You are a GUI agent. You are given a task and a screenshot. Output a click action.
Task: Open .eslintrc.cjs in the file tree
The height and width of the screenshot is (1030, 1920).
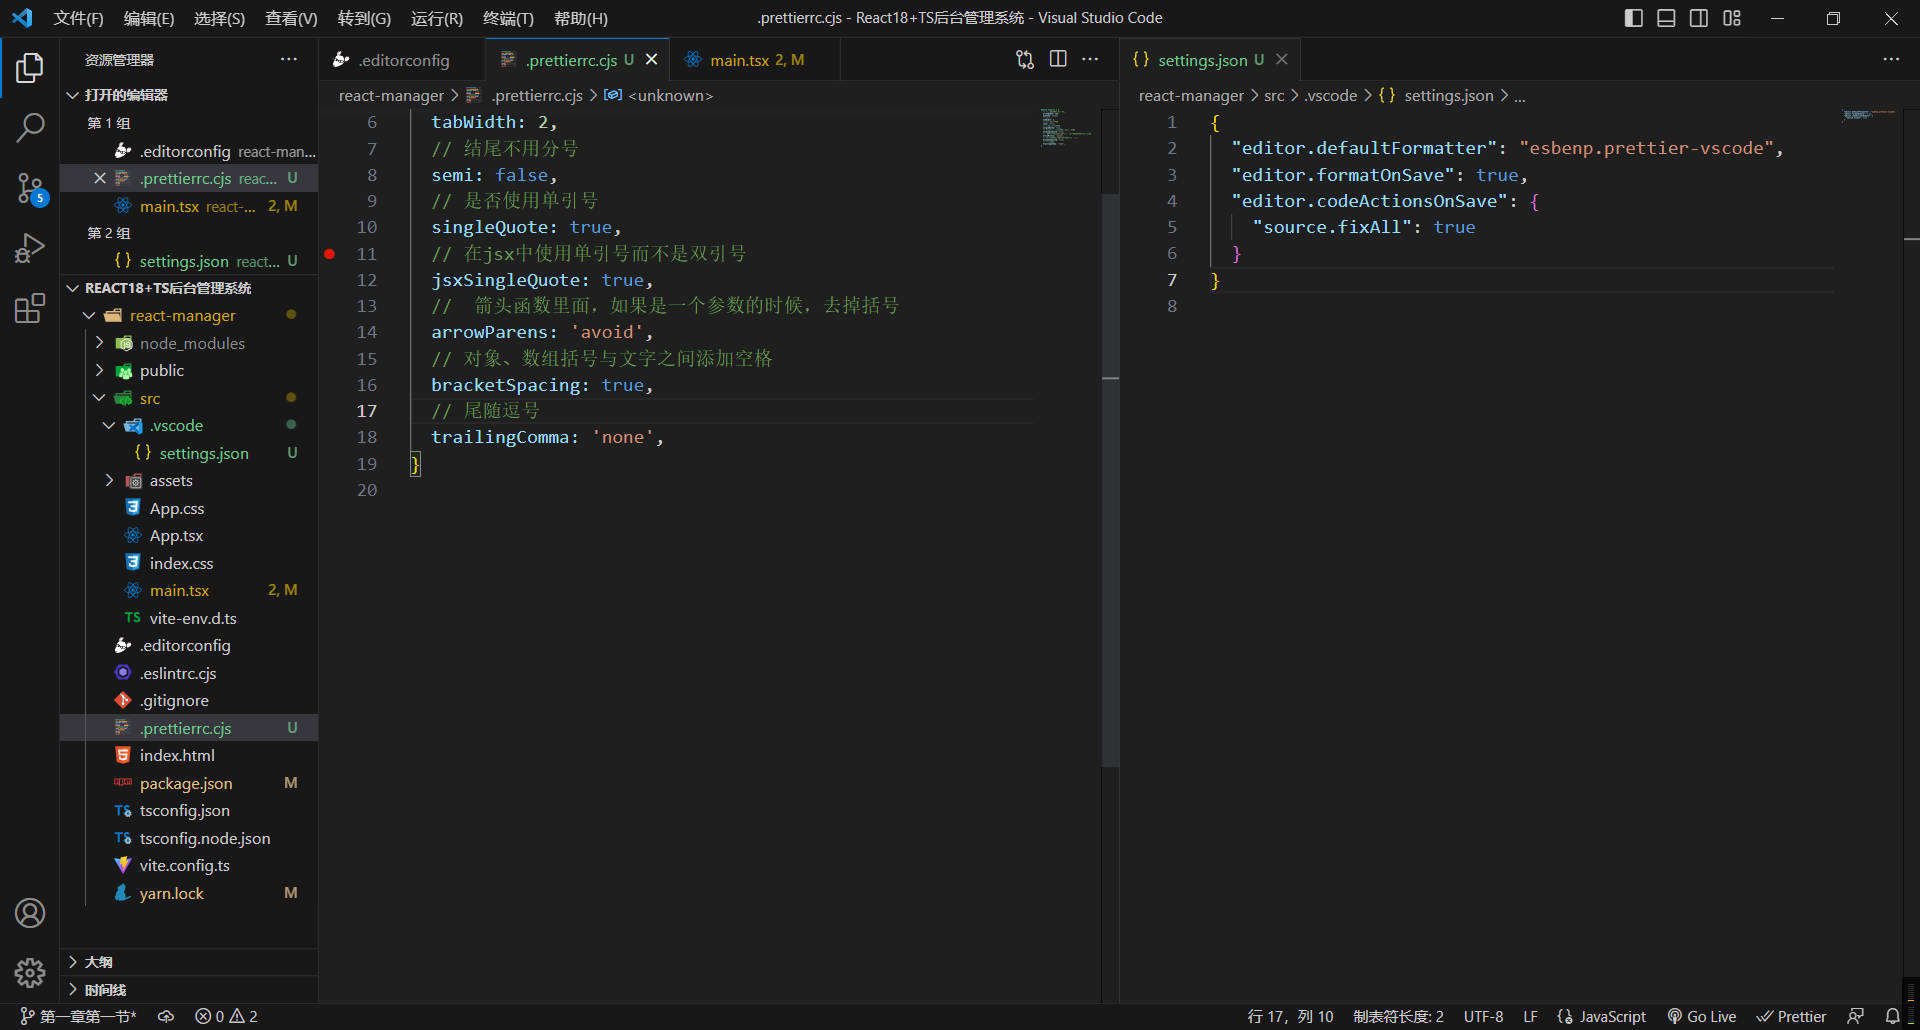coord(178,673)
